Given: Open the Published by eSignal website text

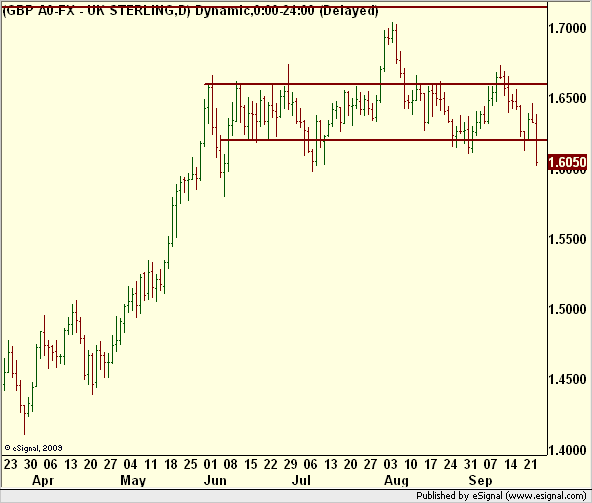Looking at the screenshot, I should pos(501,495).
